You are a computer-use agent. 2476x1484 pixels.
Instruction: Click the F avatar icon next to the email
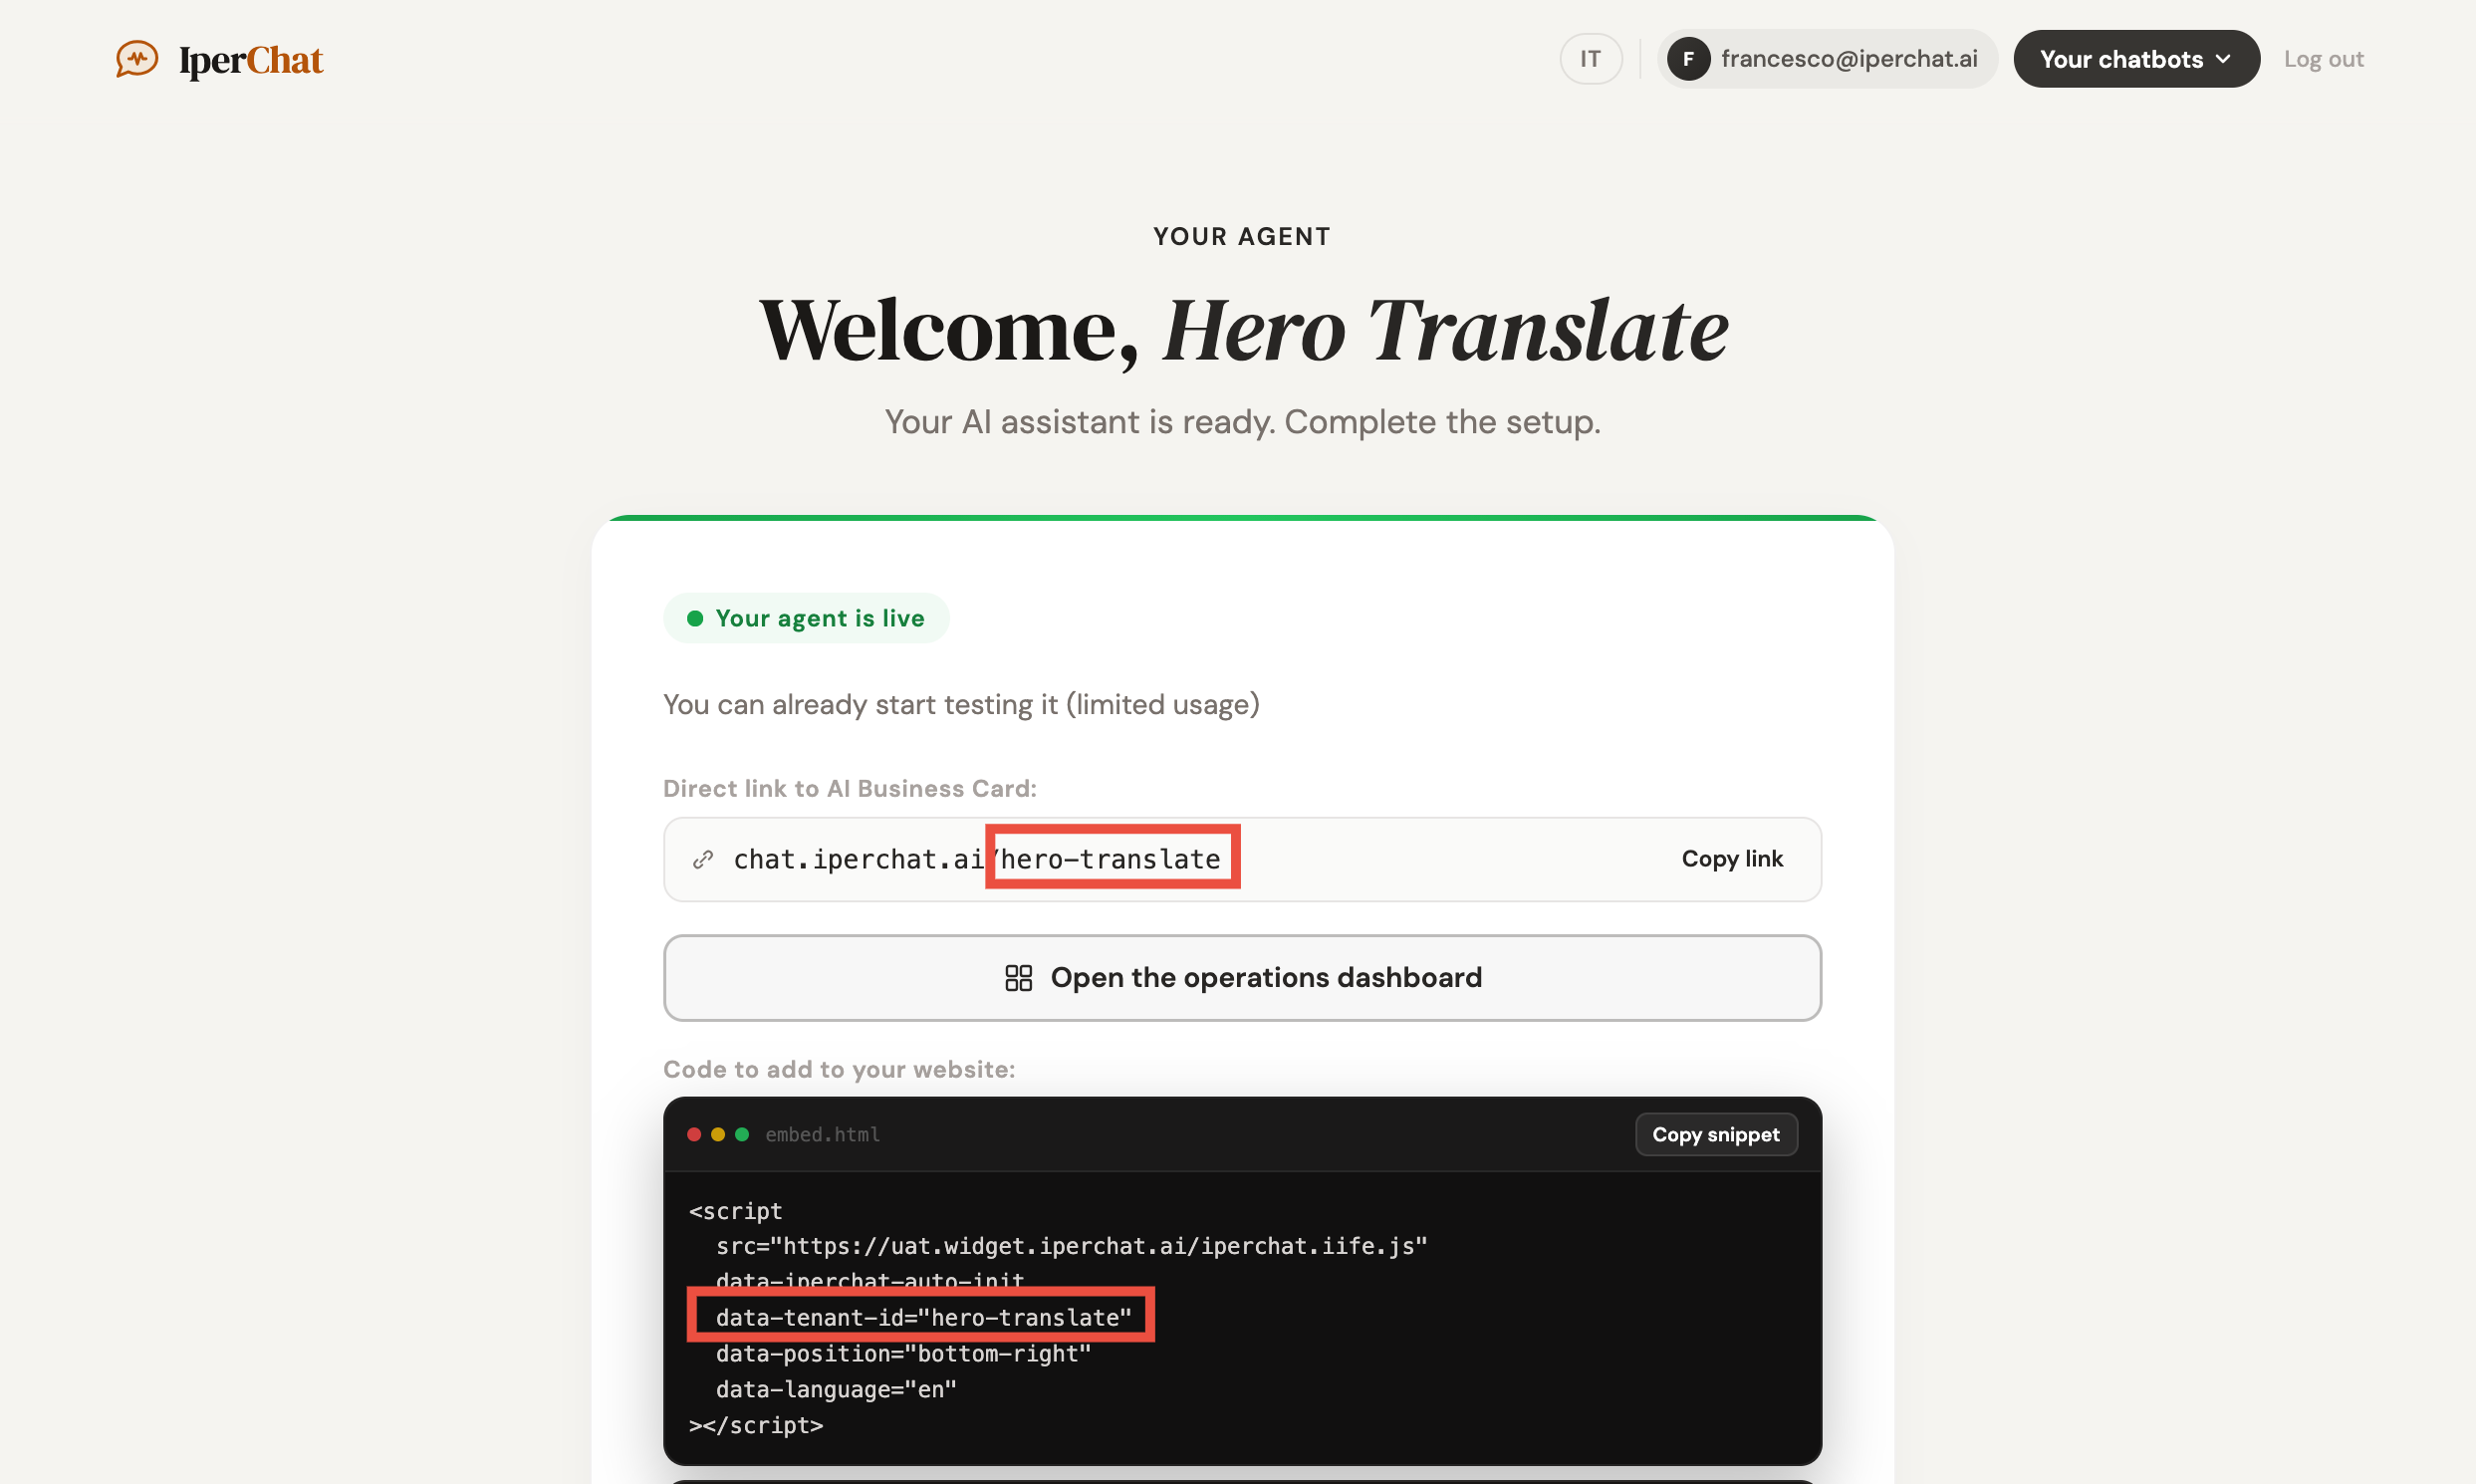pyautogui.click(x=1689, y=58)
